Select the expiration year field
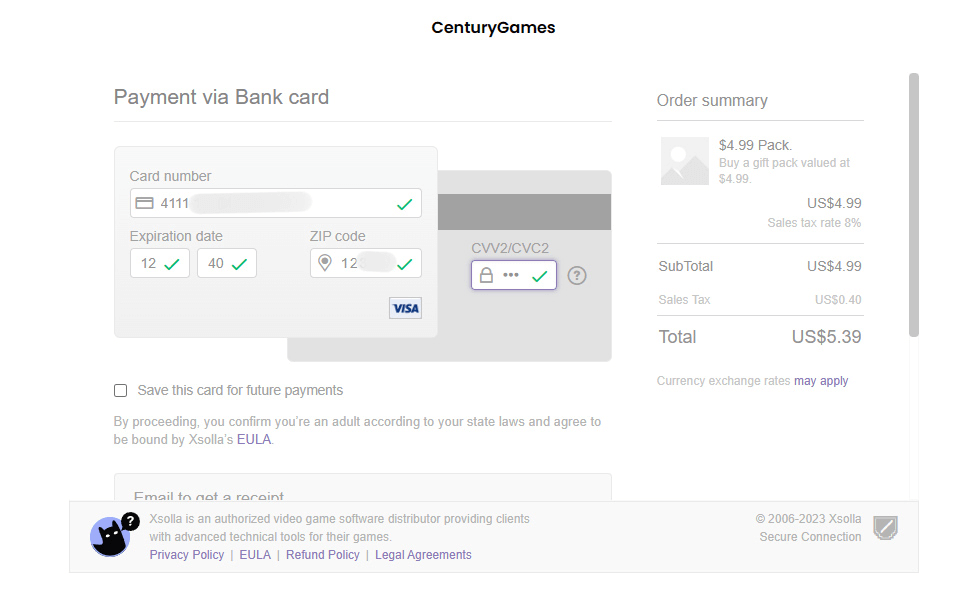The width and height of the screenshot is (966, 603). coord(226,264)
